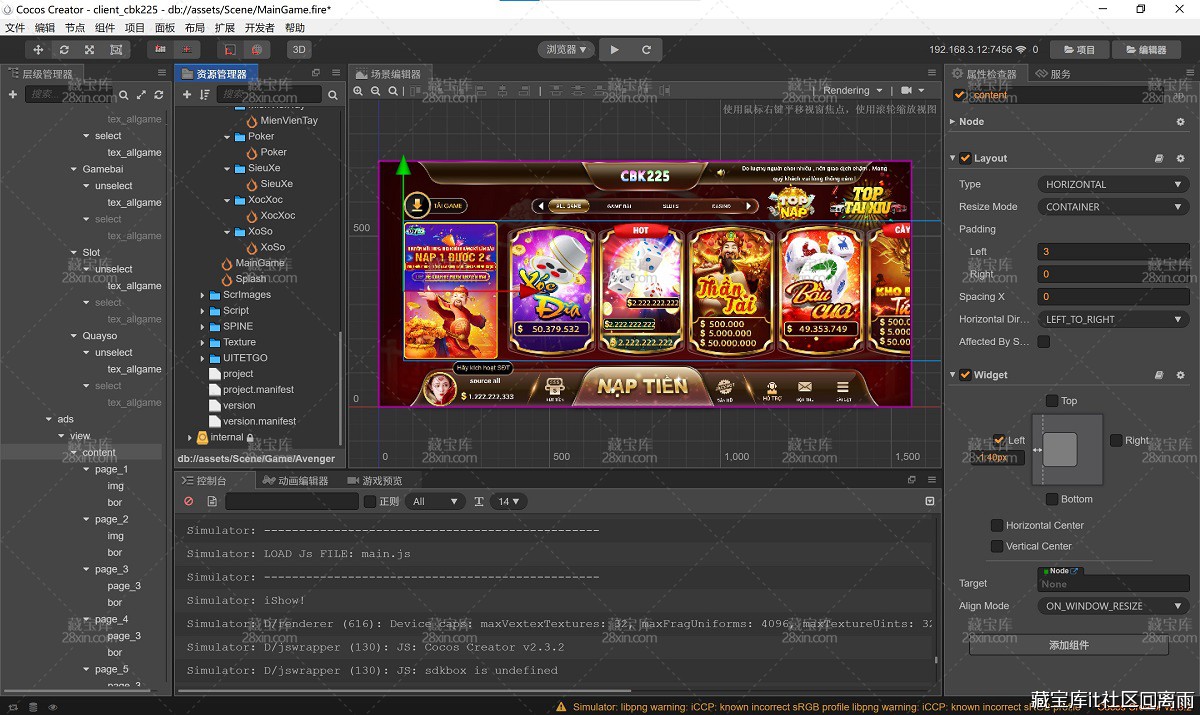Viewport: 1200px width, 715px height.
Task: Switch to the 动画编辑器 tab
Action: point(295,481)
